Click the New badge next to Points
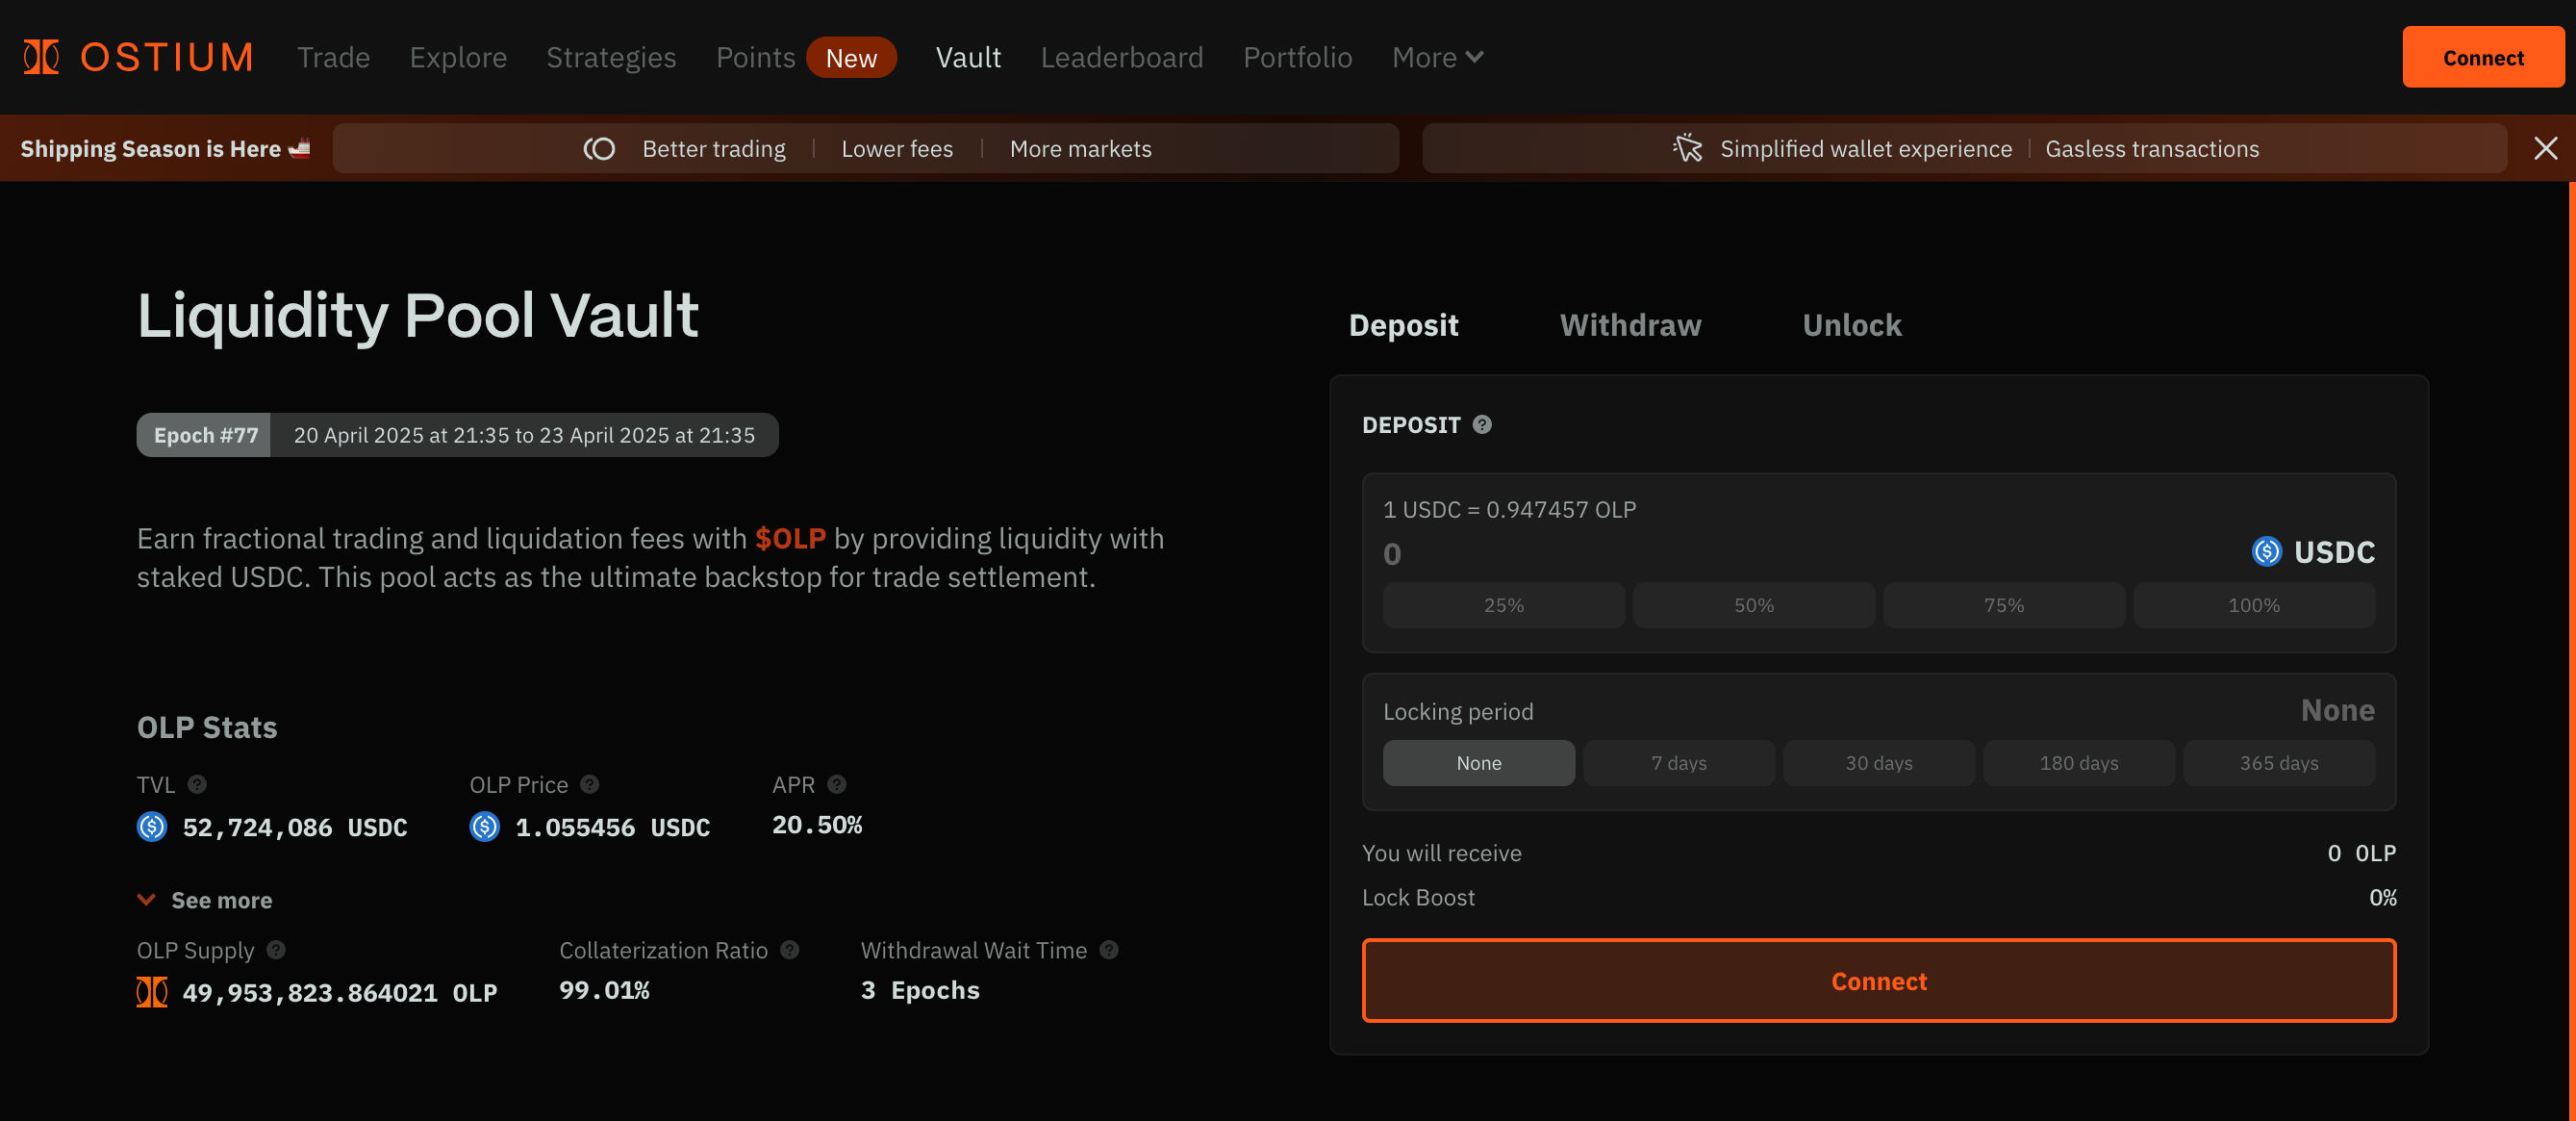 click(x=851, y=58)
